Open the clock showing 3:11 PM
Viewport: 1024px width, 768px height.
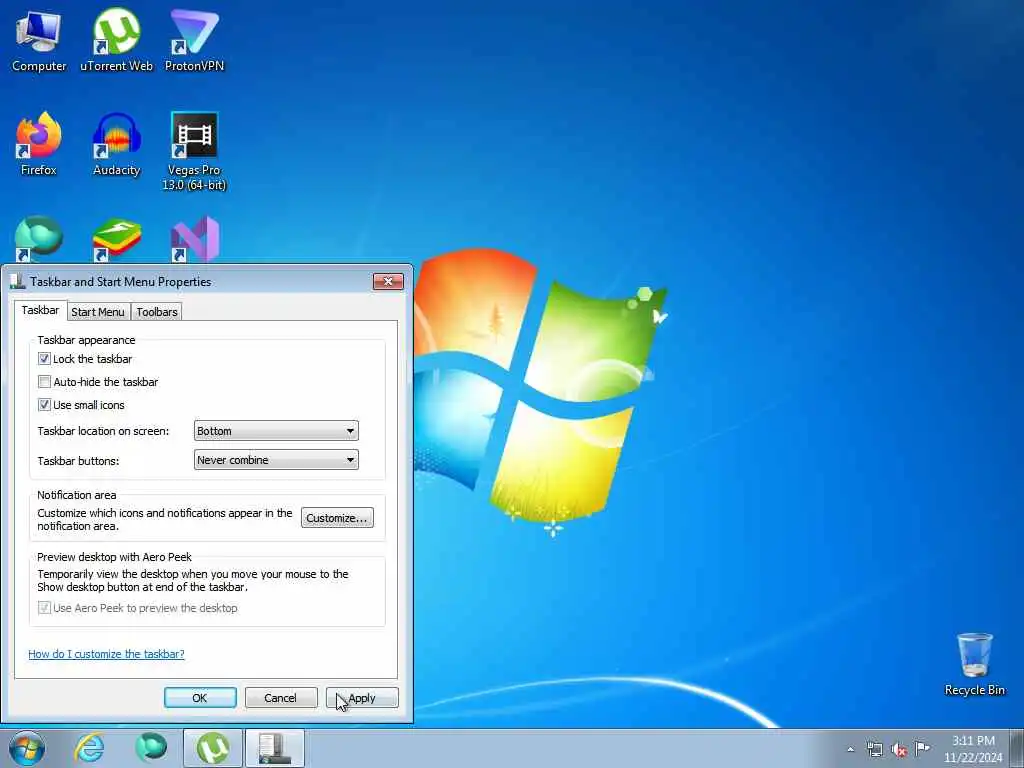pyautogui.click(x=973, y=749)
